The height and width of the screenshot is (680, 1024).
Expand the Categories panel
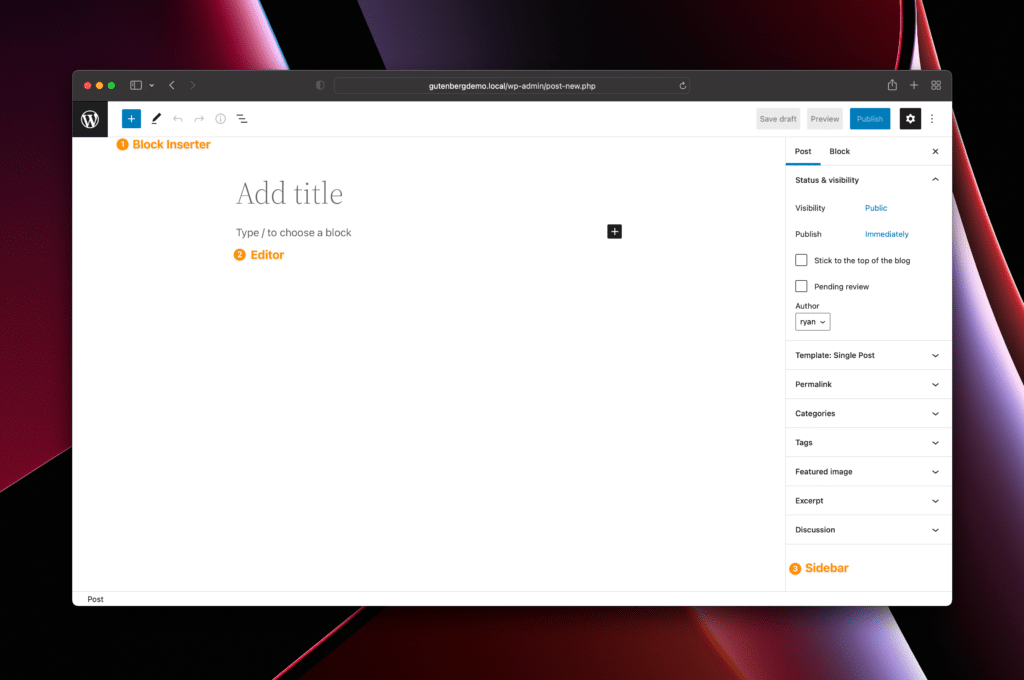pyautogui.click(x=867, y=413)
